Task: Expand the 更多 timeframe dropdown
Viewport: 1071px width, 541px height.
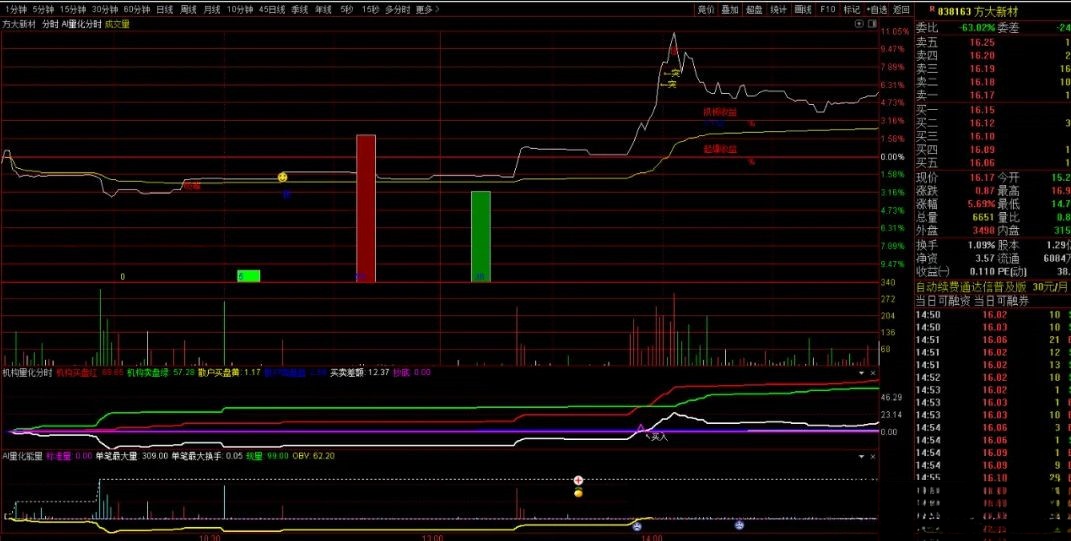Action: (428, 9)
